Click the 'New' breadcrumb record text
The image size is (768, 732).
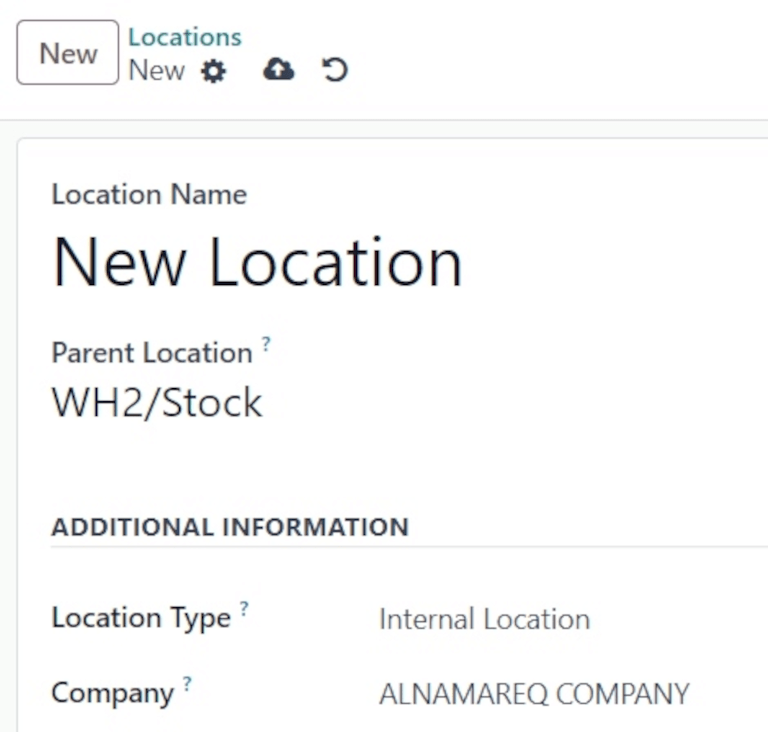157,70
